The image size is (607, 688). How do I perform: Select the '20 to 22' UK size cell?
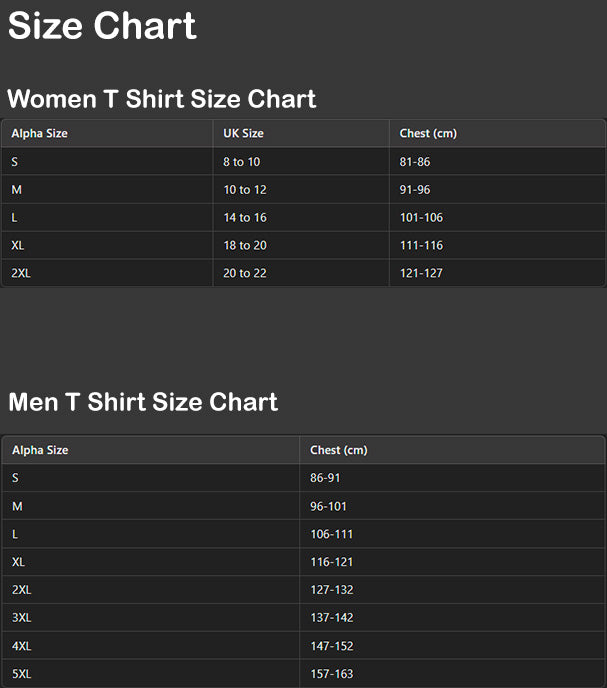pos(245,273)
